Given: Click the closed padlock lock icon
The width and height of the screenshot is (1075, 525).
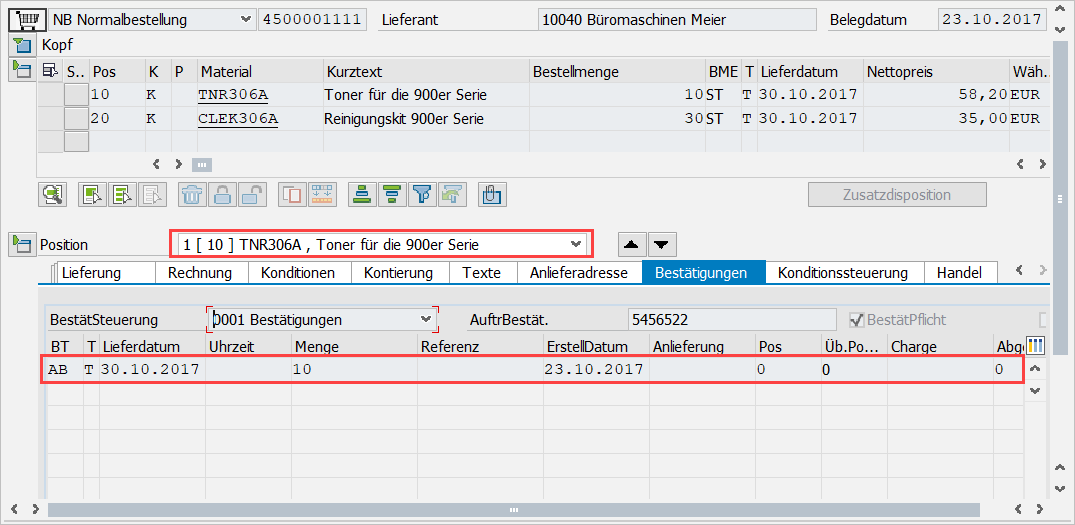Looking at the screenshot, I should click(x=222, y=194).
